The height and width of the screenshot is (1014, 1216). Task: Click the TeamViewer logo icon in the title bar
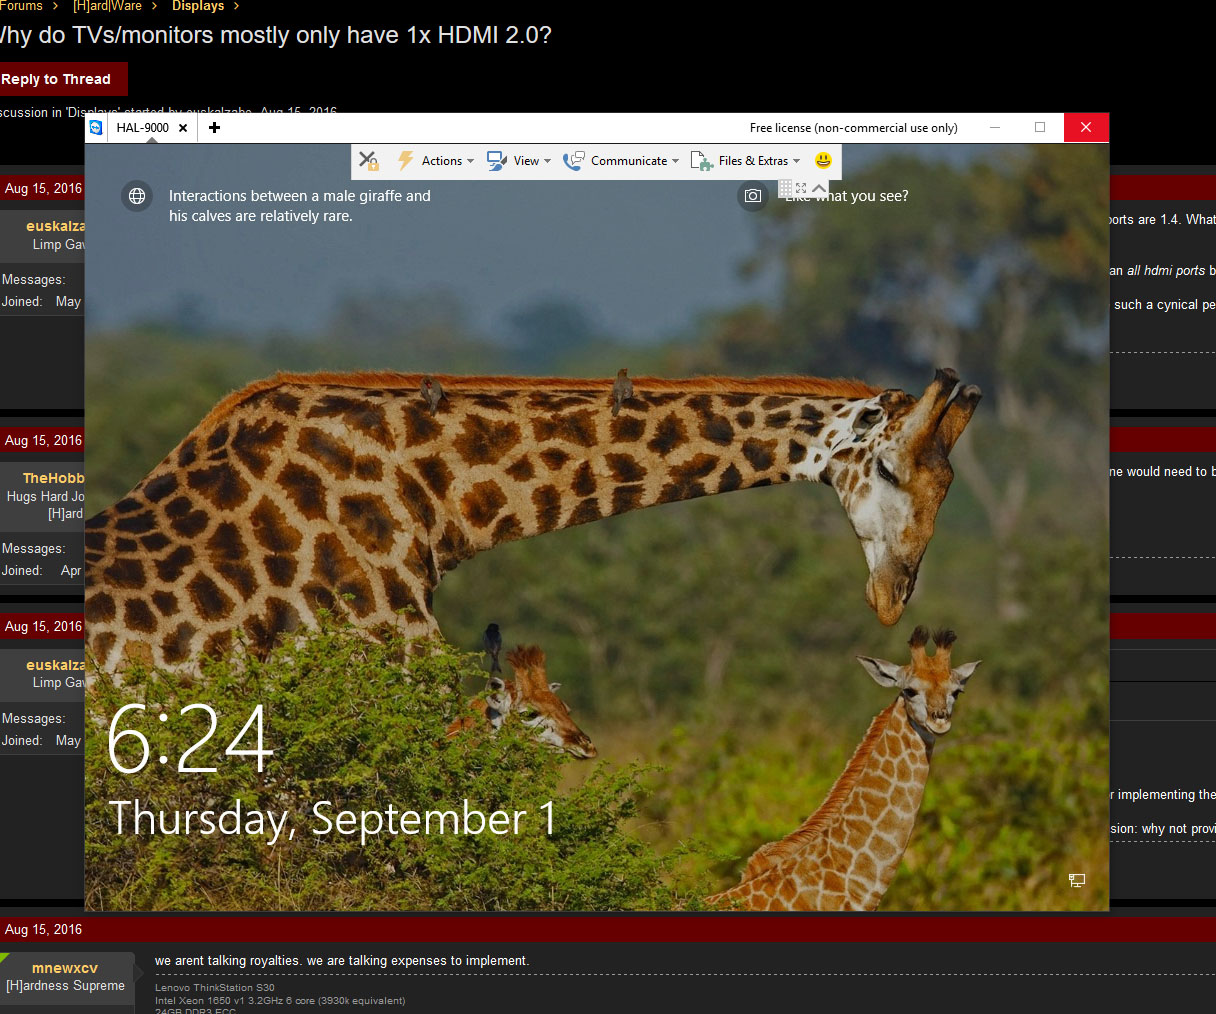click(96, 127)
